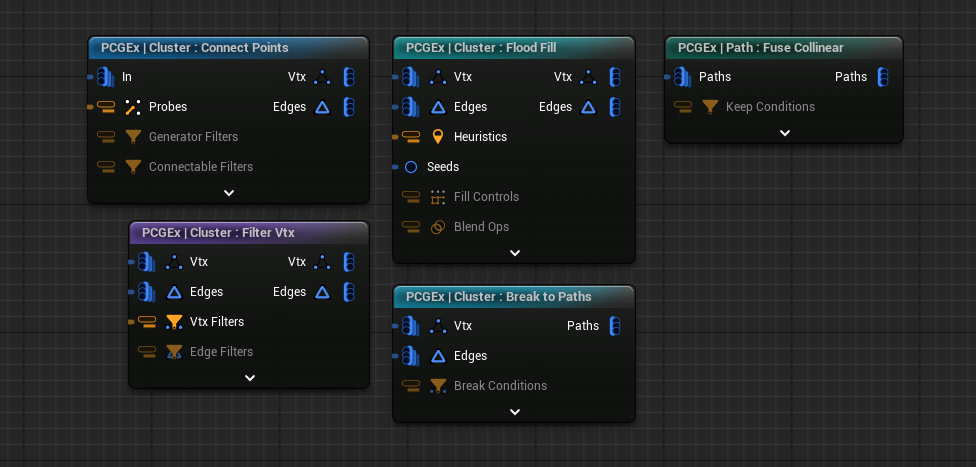Expand the Filter Vtx node chevron
Screen dimensions: 976x467
click(250, 378)
